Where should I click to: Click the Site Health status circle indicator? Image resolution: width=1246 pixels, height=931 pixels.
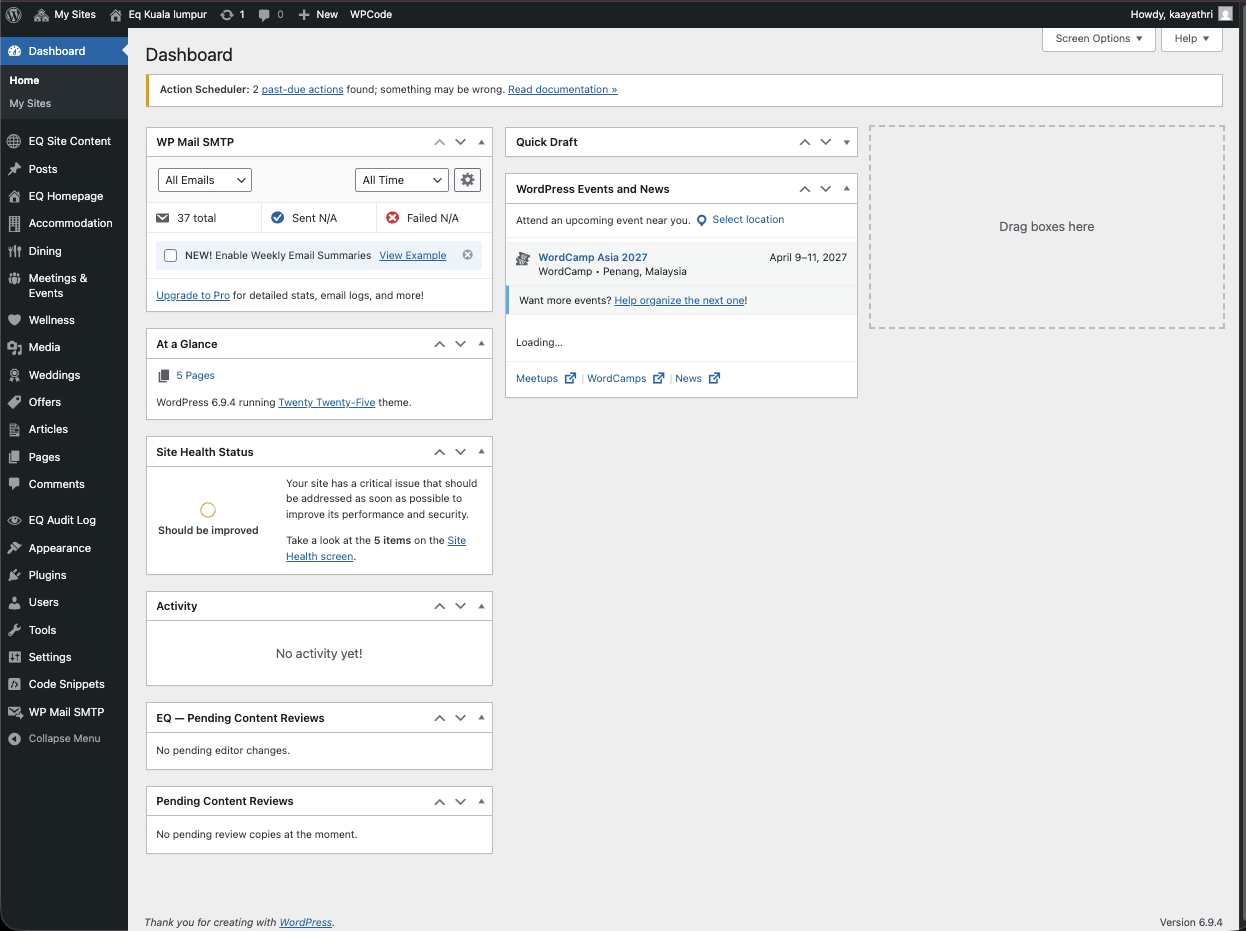[208, 510]
